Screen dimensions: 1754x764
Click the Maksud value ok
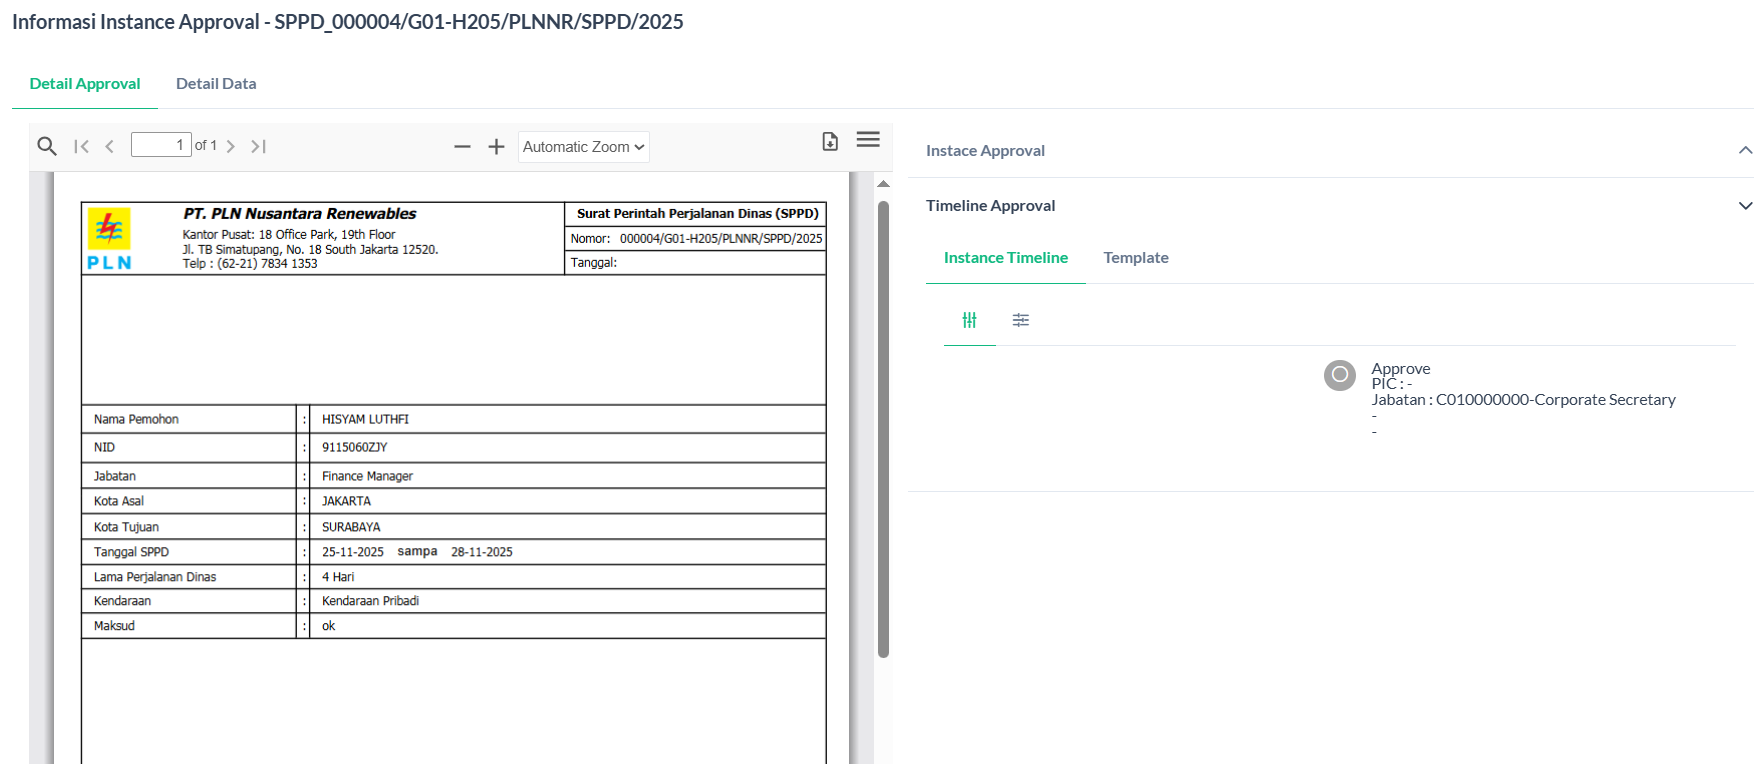point(328,626)
